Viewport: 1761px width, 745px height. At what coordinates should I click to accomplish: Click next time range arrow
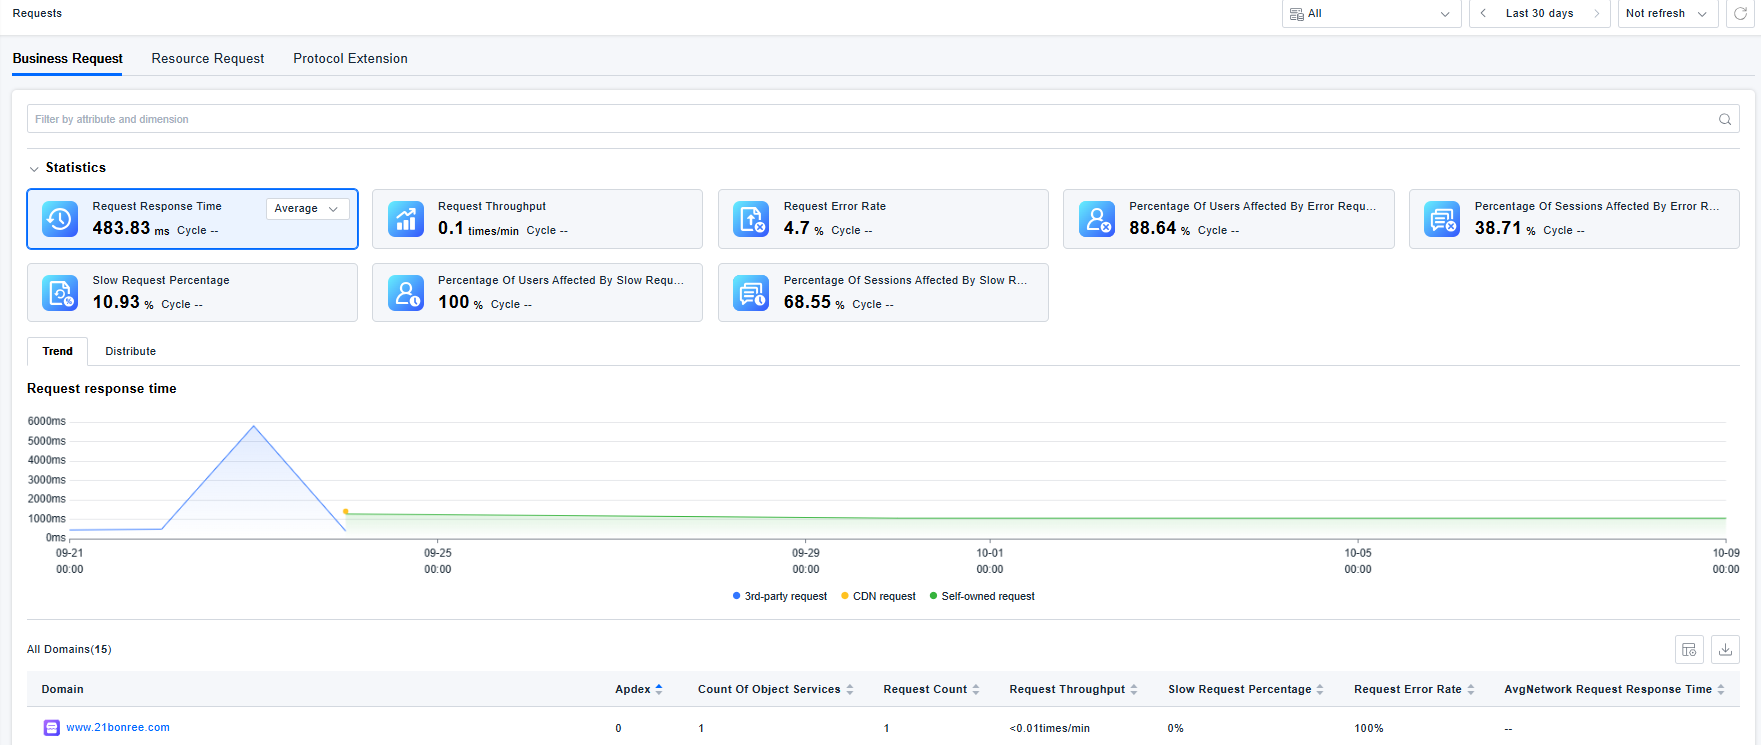pos(1596,14)
